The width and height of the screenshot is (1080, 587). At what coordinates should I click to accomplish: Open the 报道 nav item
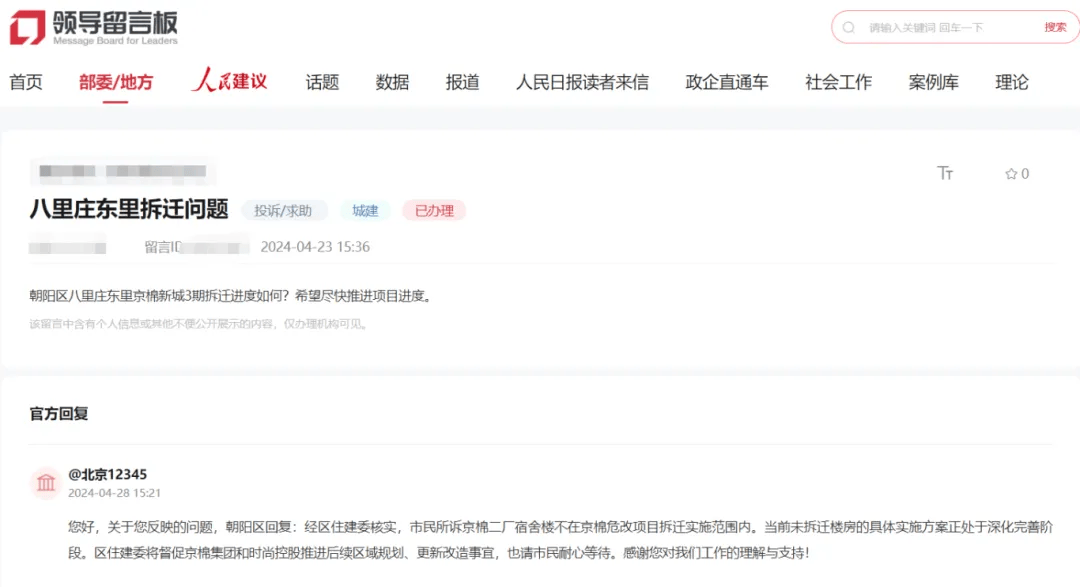coord(462,82)
